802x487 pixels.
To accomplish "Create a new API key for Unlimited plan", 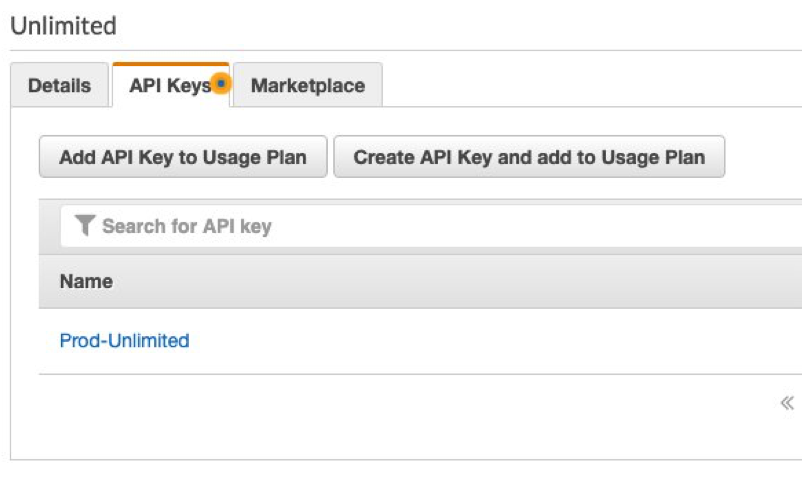I will tap(528, 157).
